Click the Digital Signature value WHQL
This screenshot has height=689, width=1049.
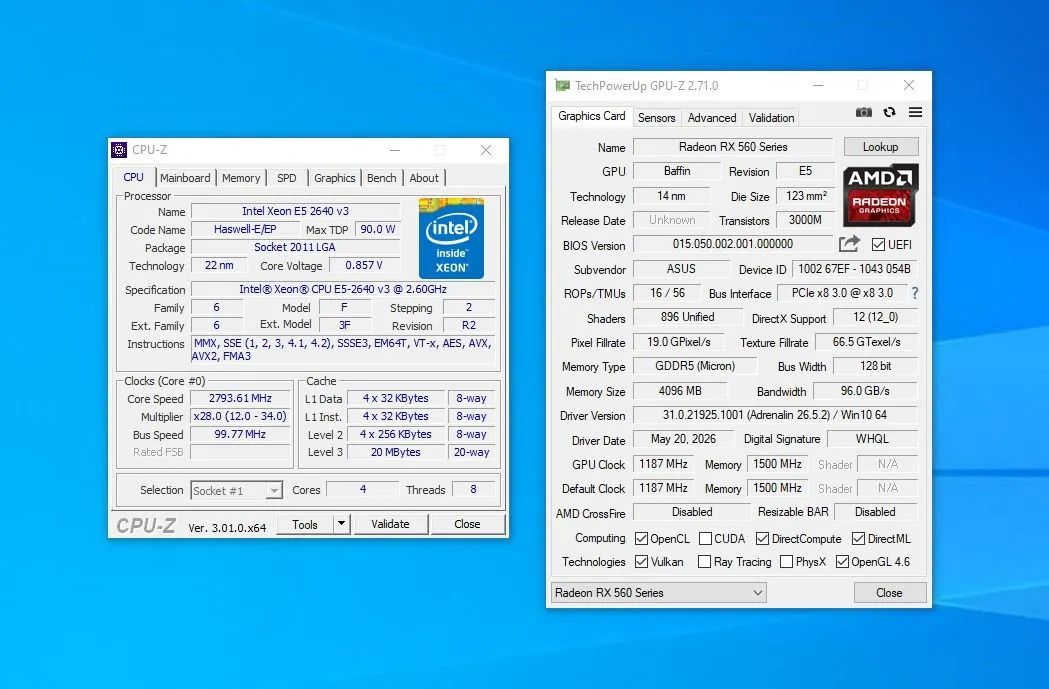pyautogui.click(x=872, y=439)
